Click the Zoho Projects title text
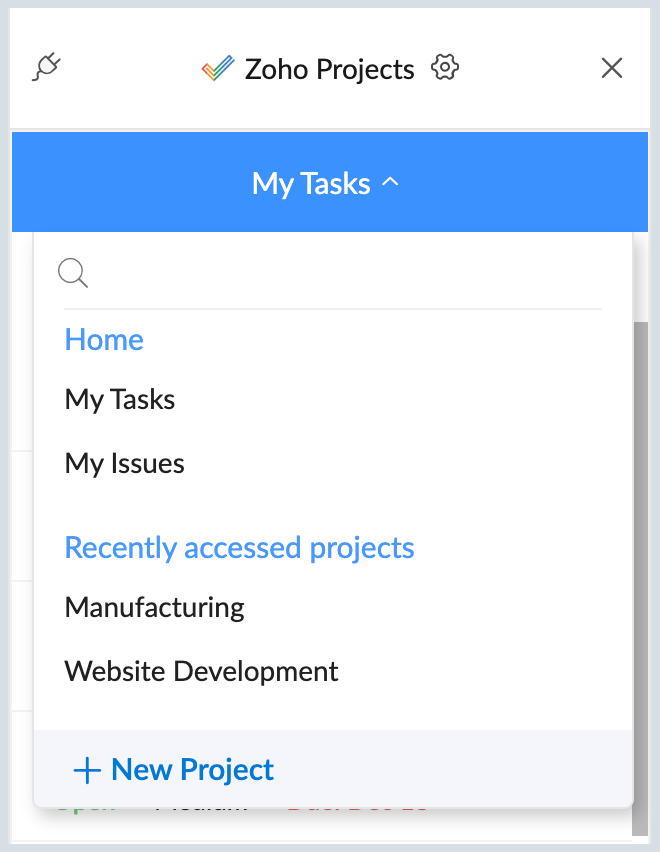Screen dimensions: 660x852 coord(330,69)
